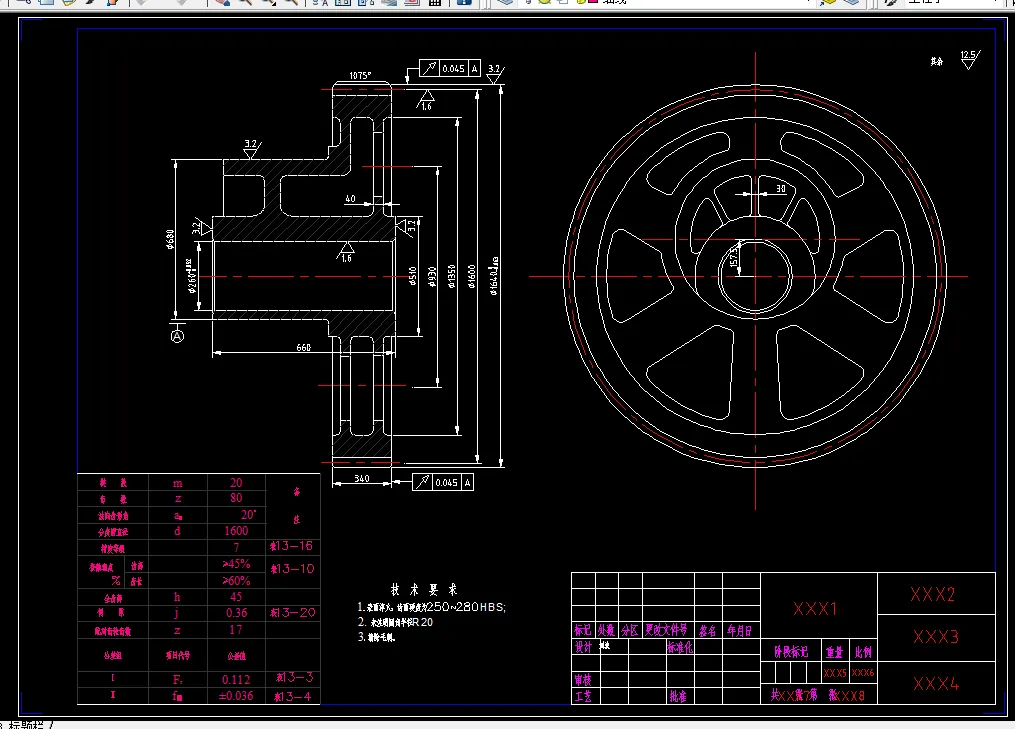Select the XXX3 title block placeholder
The width and height of the screenshot is (1015, 729).
936,637
